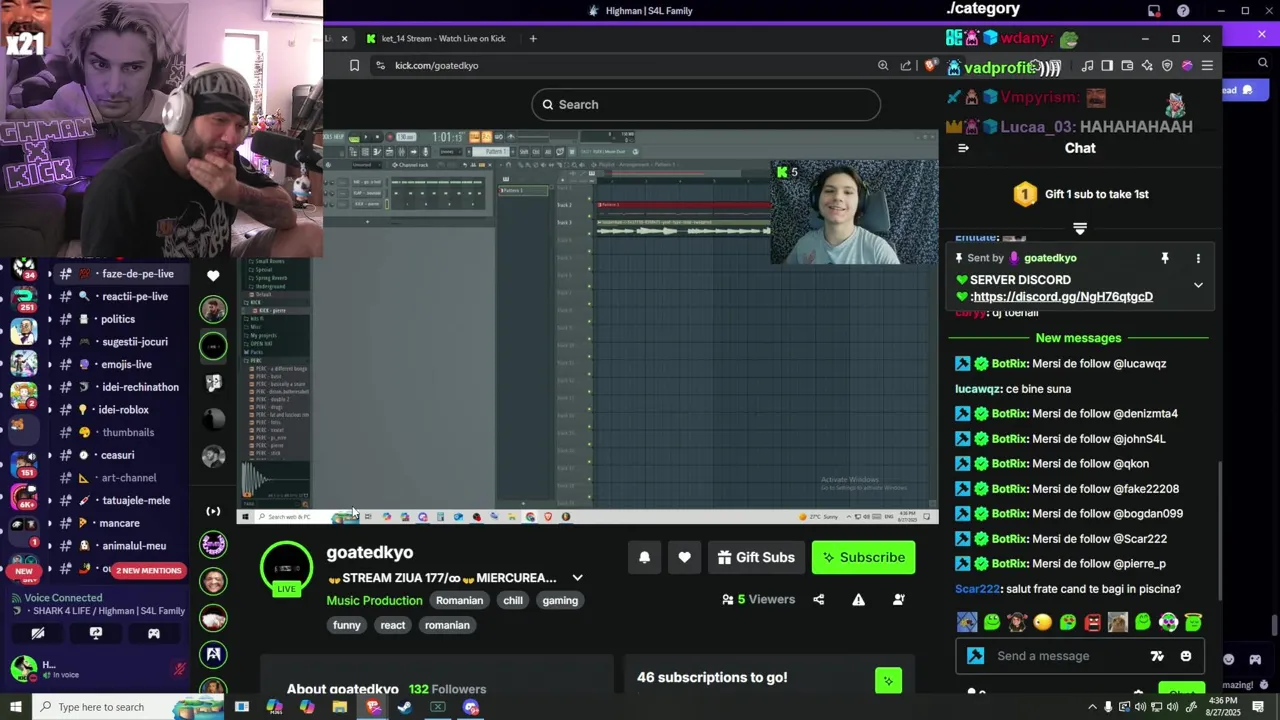Screen dimensions: 1280x720
Task: Click the funny stream tag
Action: click(347, 625)
